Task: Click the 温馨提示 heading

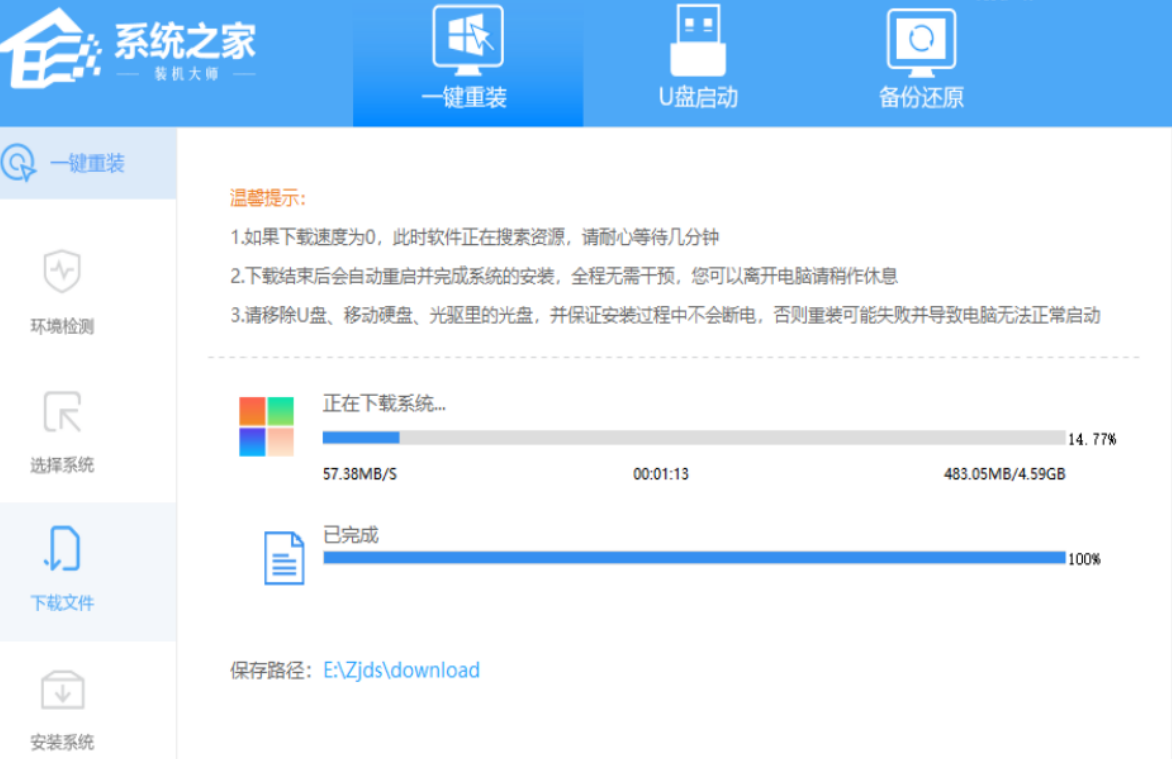Action: pos(268,198)
